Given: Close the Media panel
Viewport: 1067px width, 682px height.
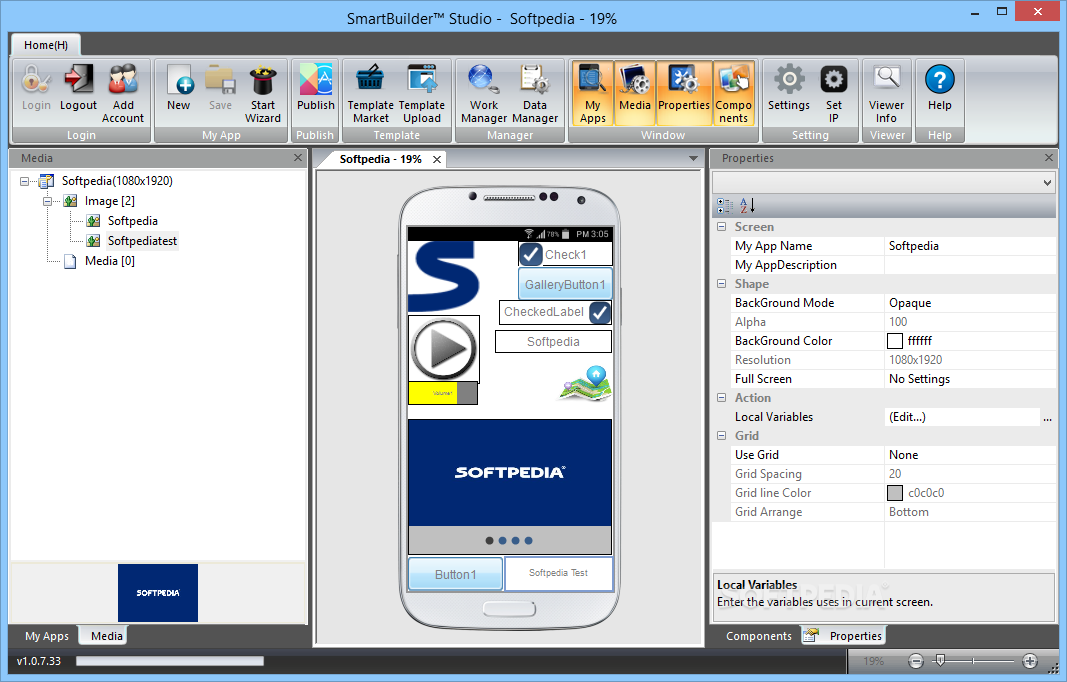Looking at the screenshot, I should 297,158.
